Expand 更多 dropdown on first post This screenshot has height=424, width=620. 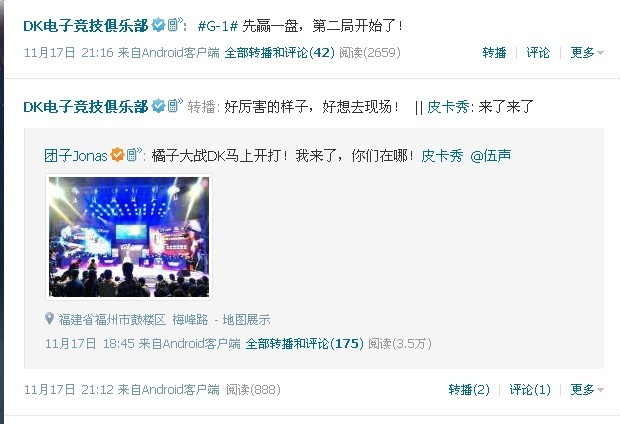(x=587, y=52)
